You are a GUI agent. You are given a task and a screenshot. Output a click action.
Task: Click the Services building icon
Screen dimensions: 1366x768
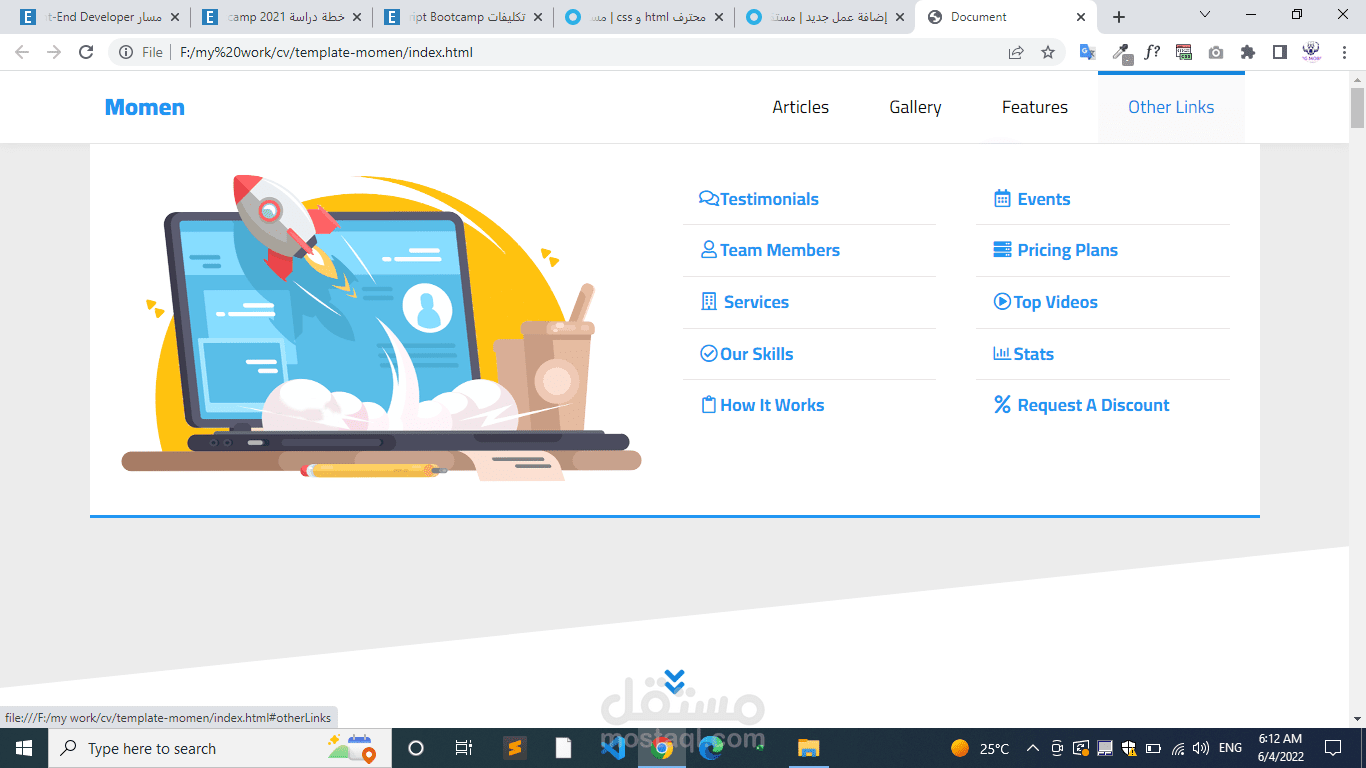pyautogui.click(x=708, y=301)
